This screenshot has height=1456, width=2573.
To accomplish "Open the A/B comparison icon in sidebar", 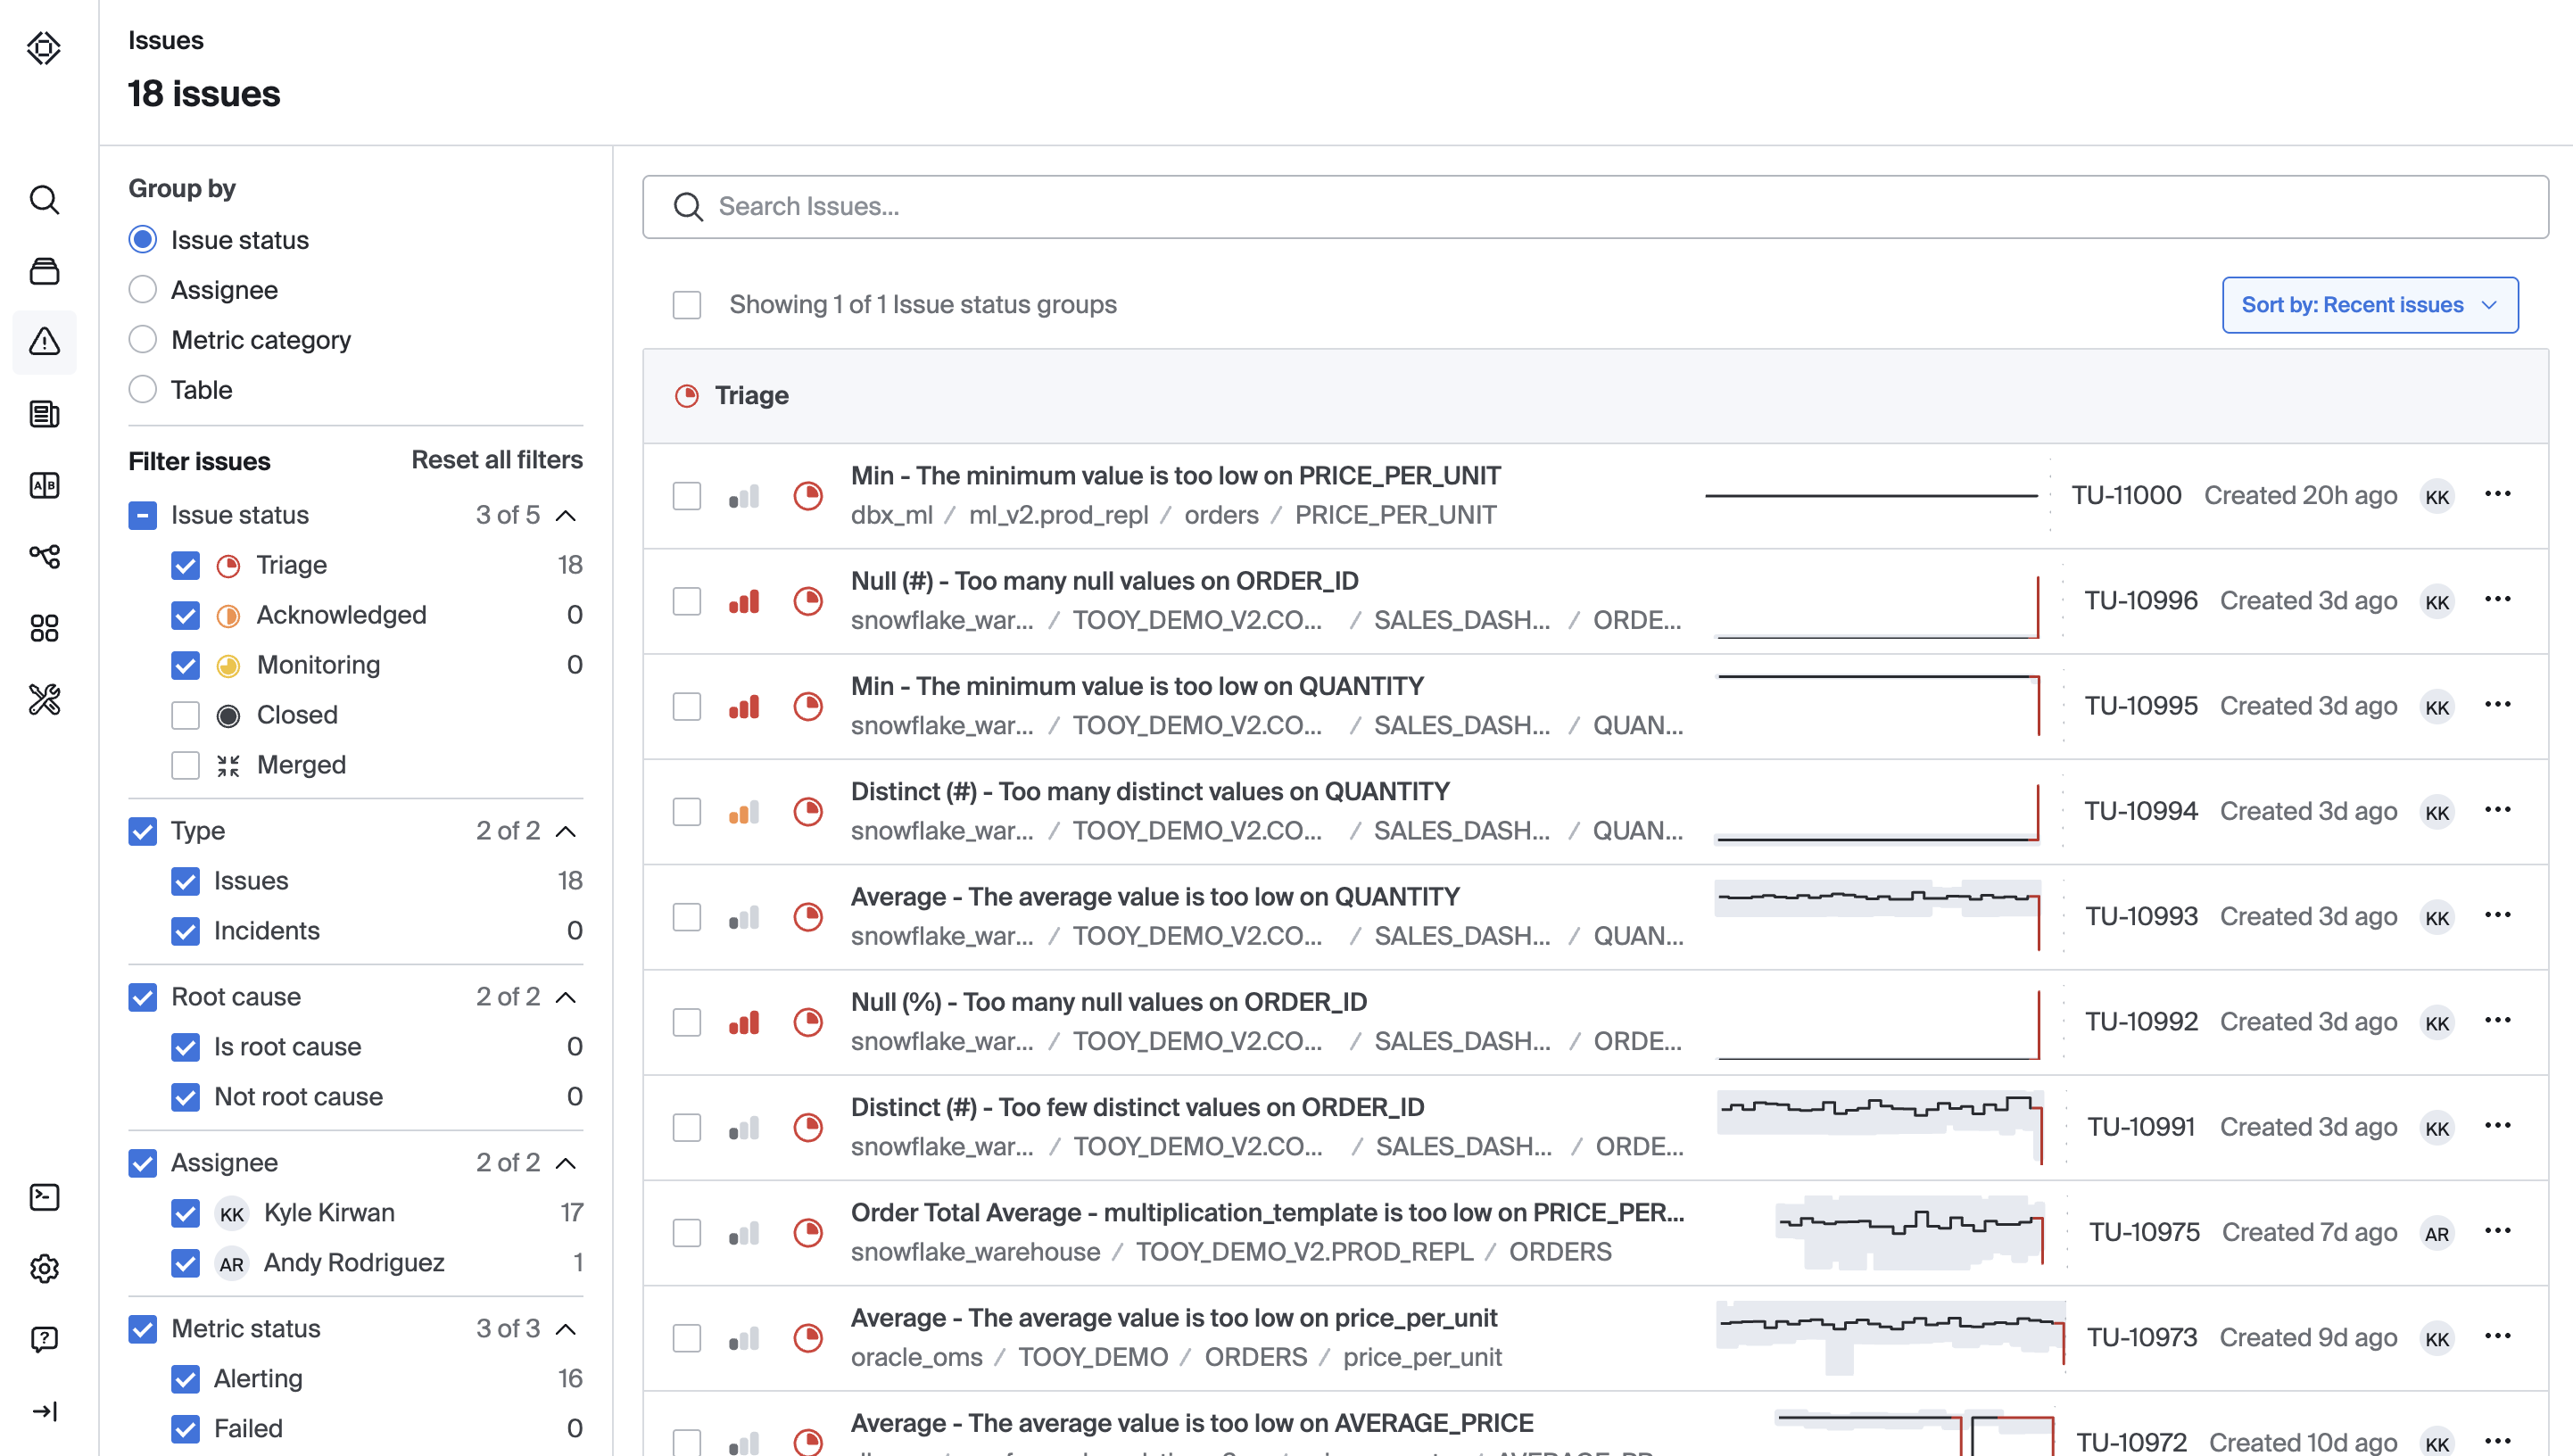I will [x=44, y=485].
